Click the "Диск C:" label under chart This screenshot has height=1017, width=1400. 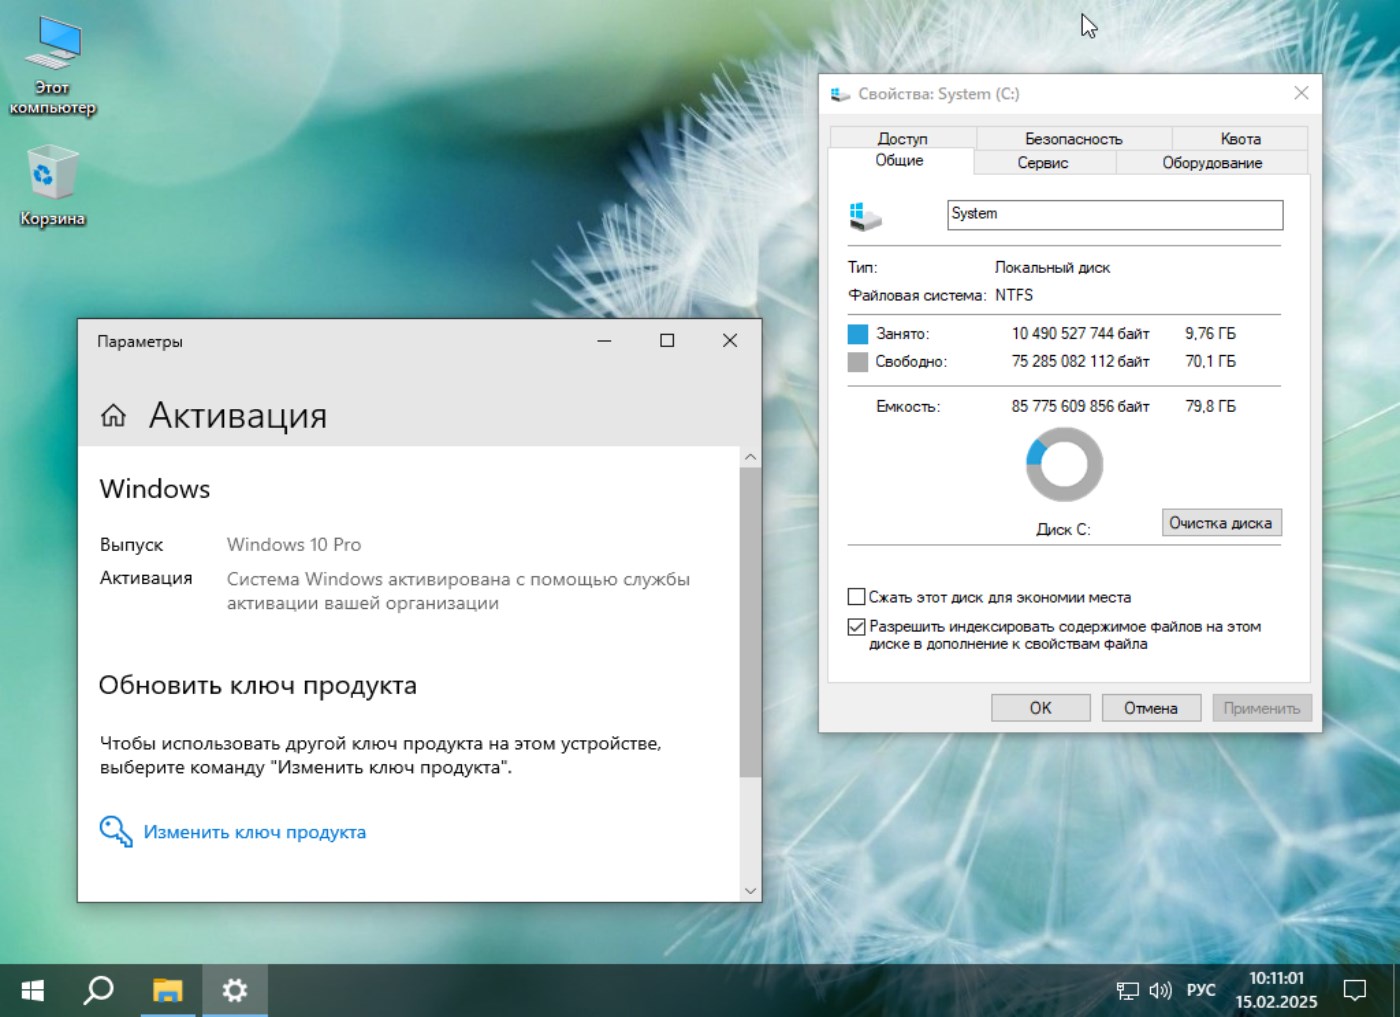[1063, 529]
